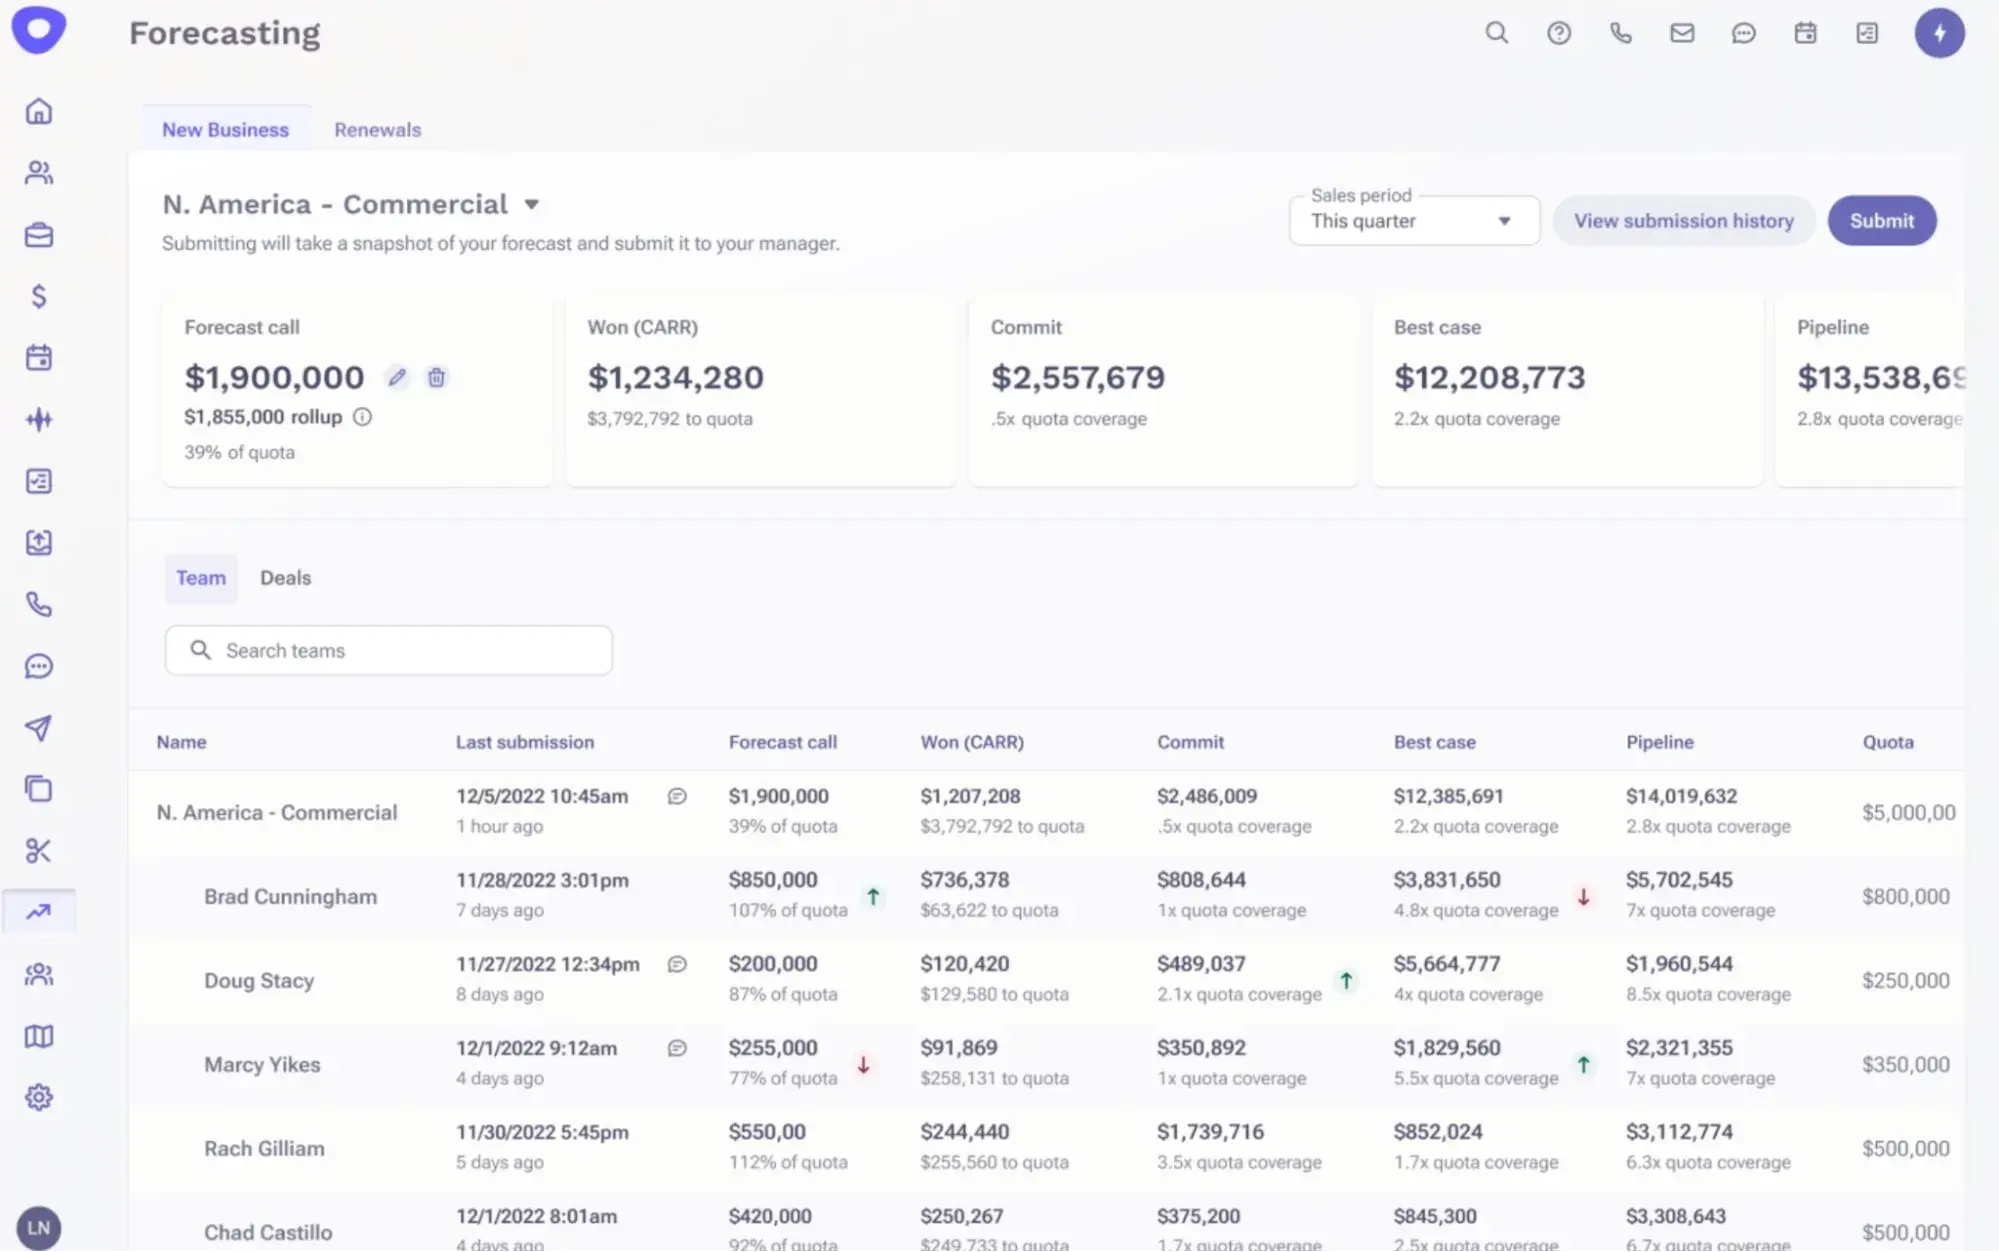The height and width of the screenshot is (1252, 1999).
Task: Click View submission history
Action: pos(1683,221)
